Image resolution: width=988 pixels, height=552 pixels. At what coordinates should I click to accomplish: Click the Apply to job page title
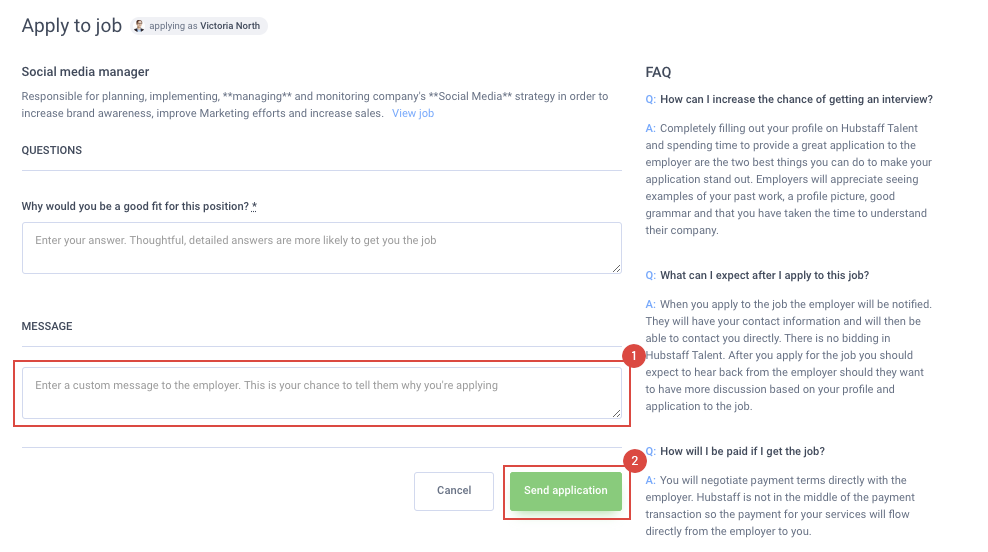pos(72,26)
